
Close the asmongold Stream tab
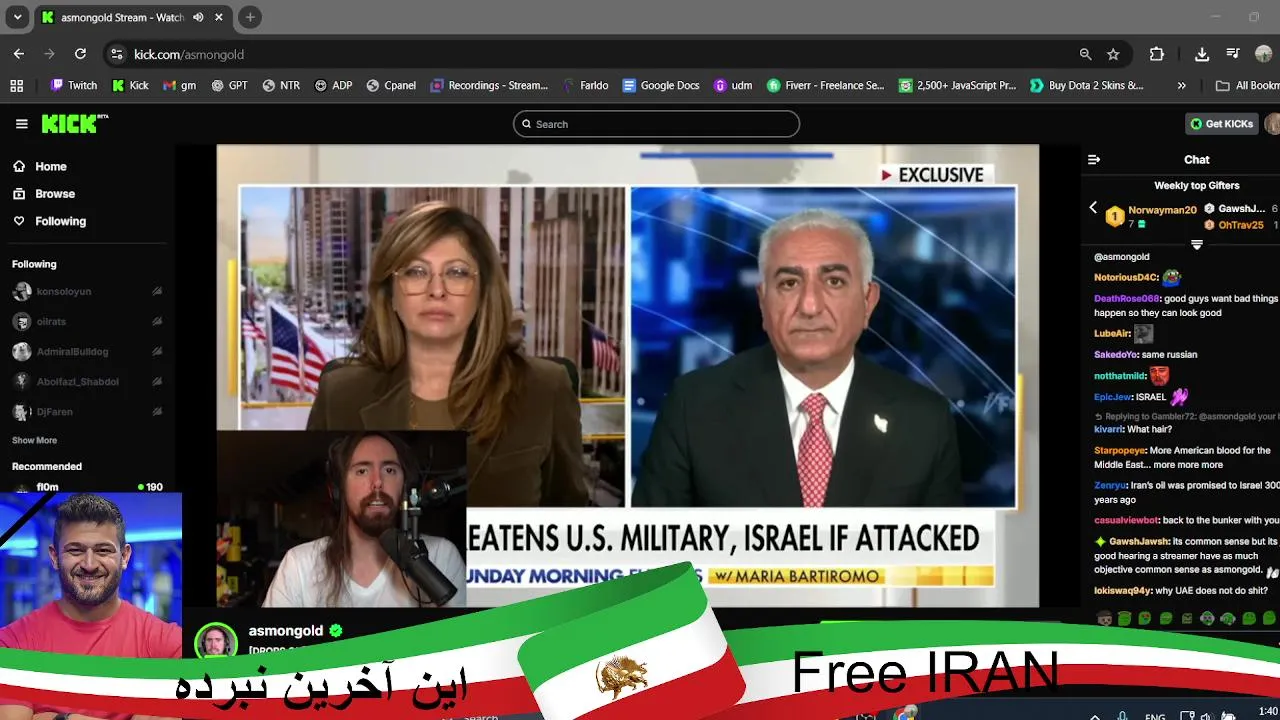click(x=219, y=17)
